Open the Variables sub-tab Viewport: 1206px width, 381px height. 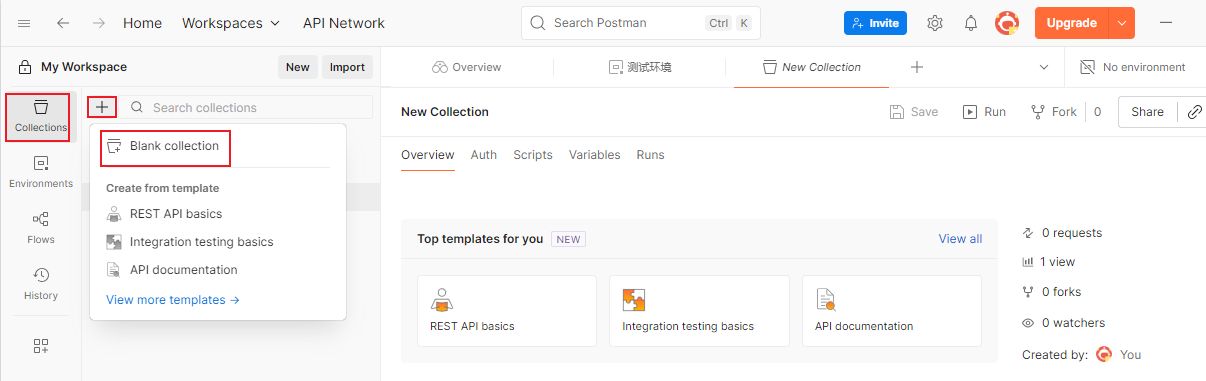point(594,155)
